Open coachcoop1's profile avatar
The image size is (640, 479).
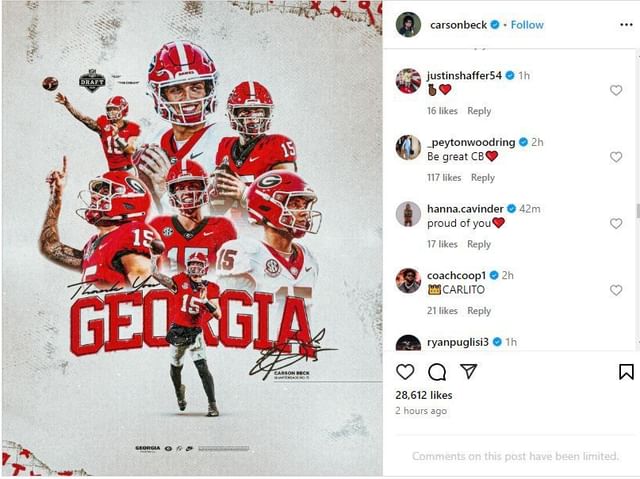(x=408, y=281)
